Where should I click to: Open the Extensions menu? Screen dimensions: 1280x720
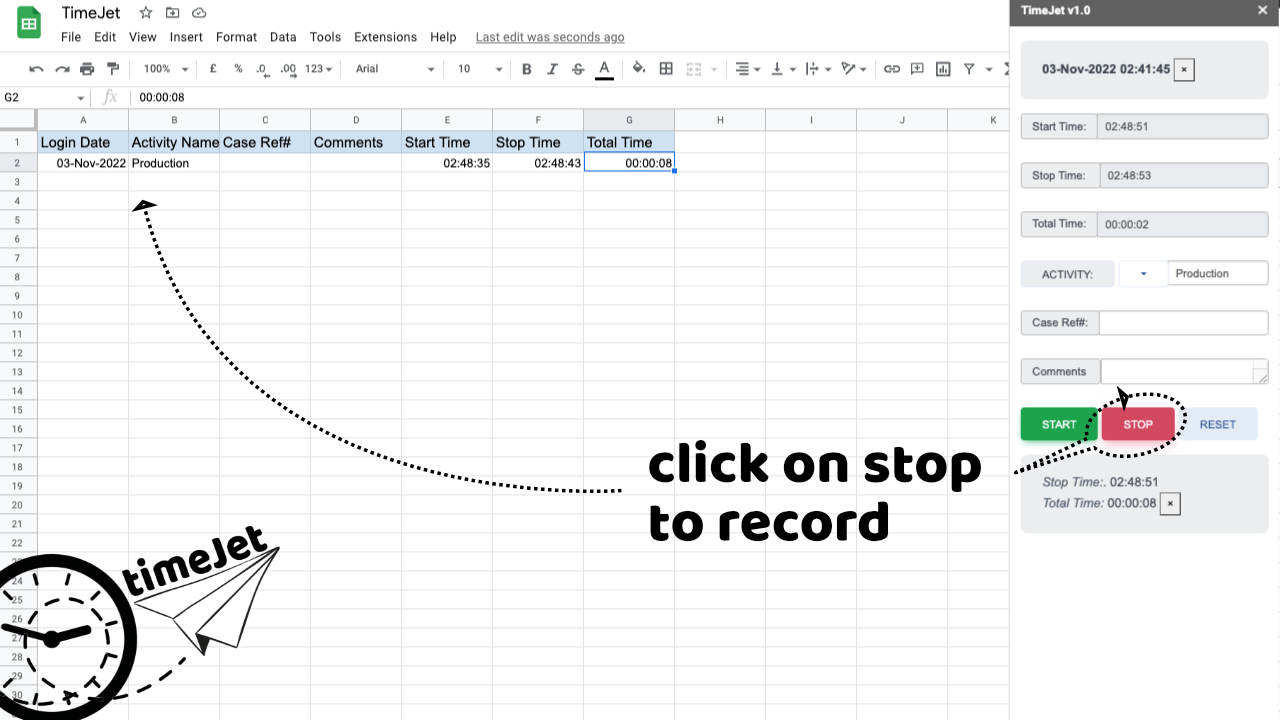point(385,37)
